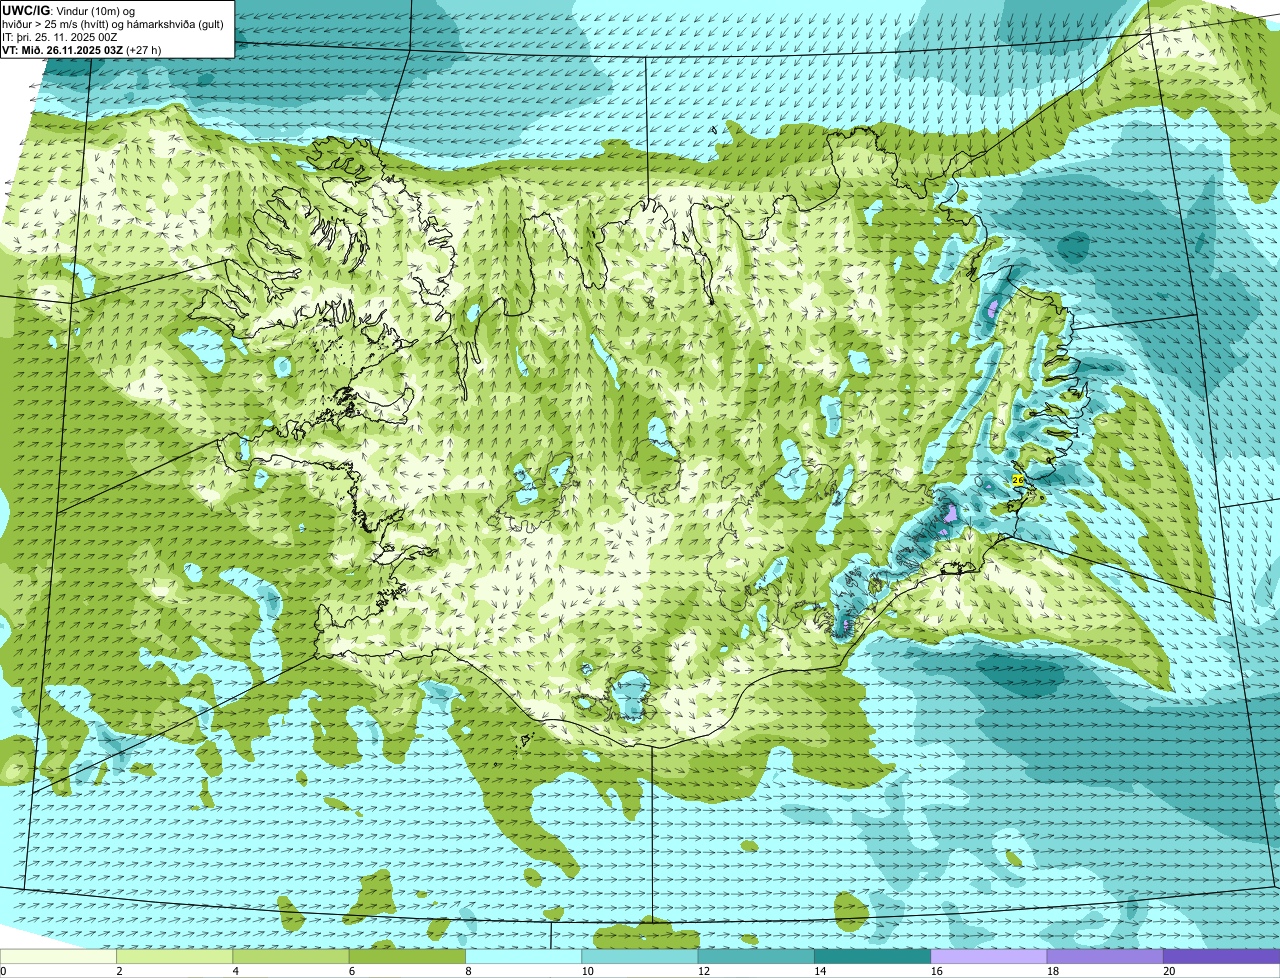Click the "2" label on the wind scale
The height and width of the screenshot is (978, 1280).
tap(119, 971)
